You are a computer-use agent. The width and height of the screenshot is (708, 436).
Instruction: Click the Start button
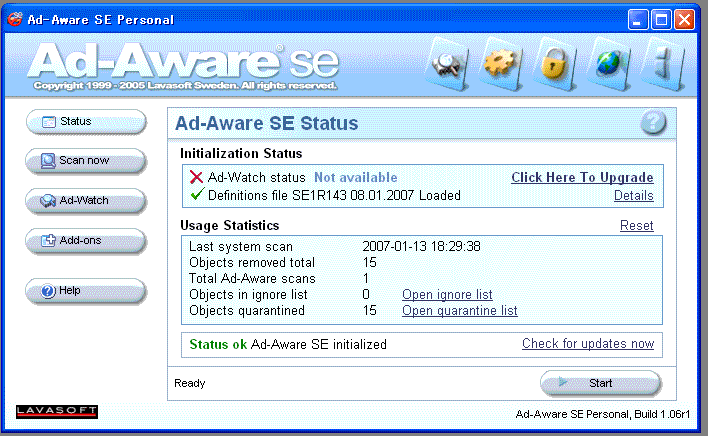(x=601, y=383)
